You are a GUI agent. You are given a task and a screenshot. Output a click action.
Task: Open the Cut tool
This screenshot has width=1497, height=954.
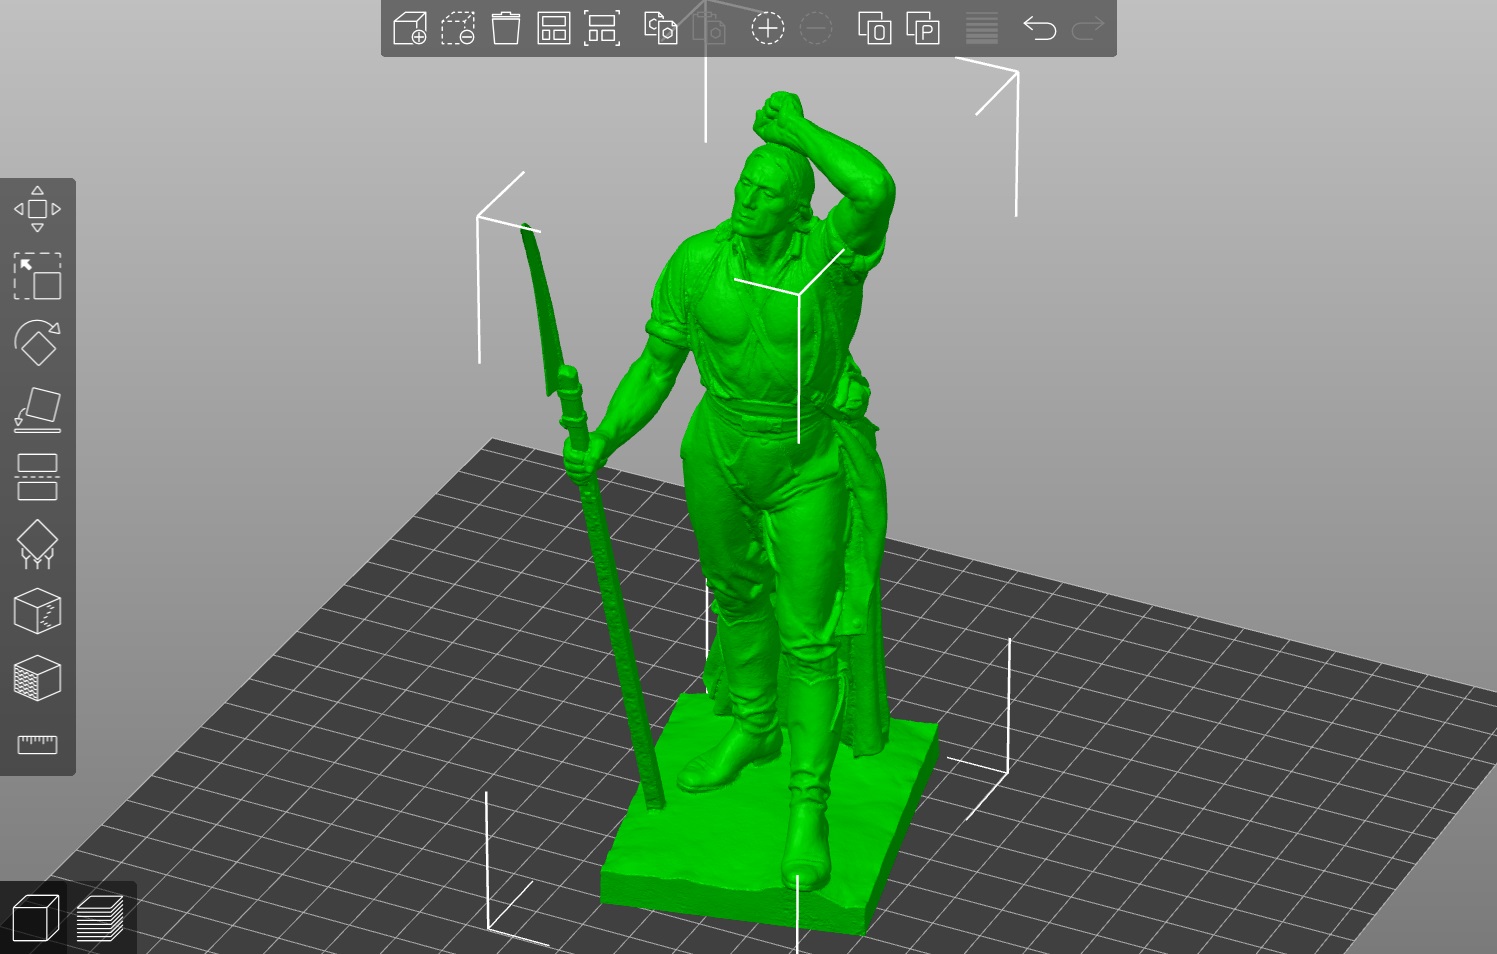click(37, 477)
